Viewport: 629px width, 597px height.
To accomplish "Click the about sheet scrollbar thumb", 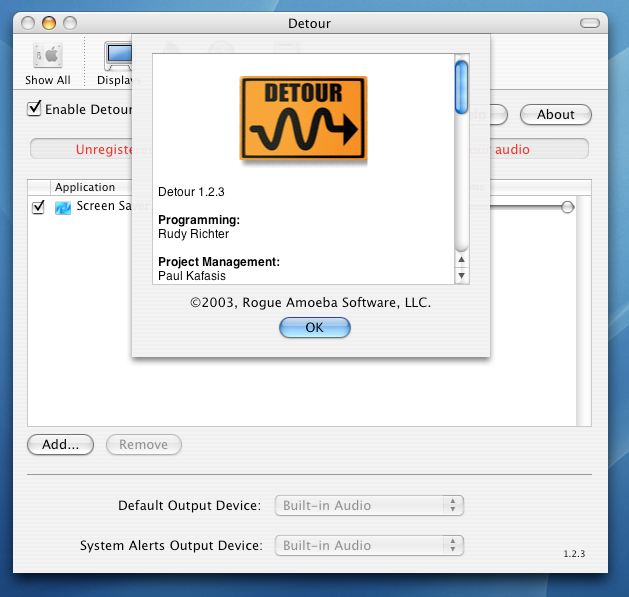I will click(461, 87).
